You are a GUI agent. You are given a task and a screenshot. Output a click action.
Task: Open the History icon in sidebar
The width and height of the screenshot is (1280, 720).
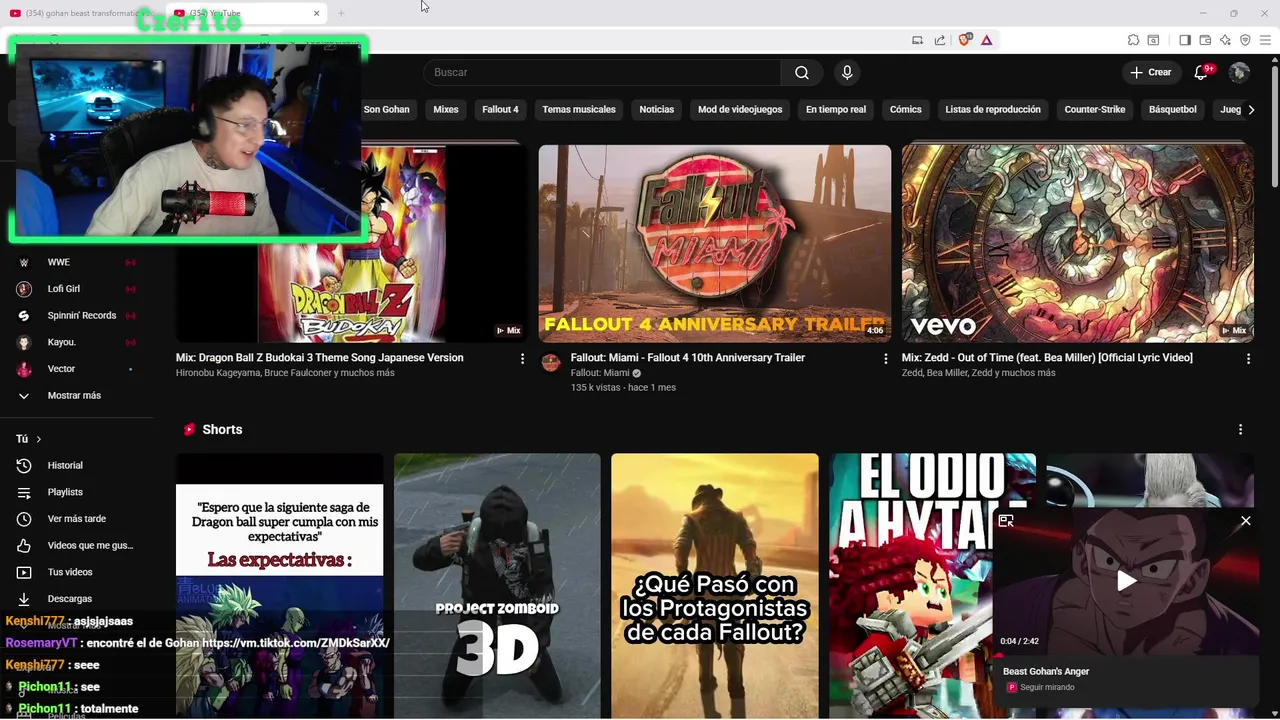(24, 465)
